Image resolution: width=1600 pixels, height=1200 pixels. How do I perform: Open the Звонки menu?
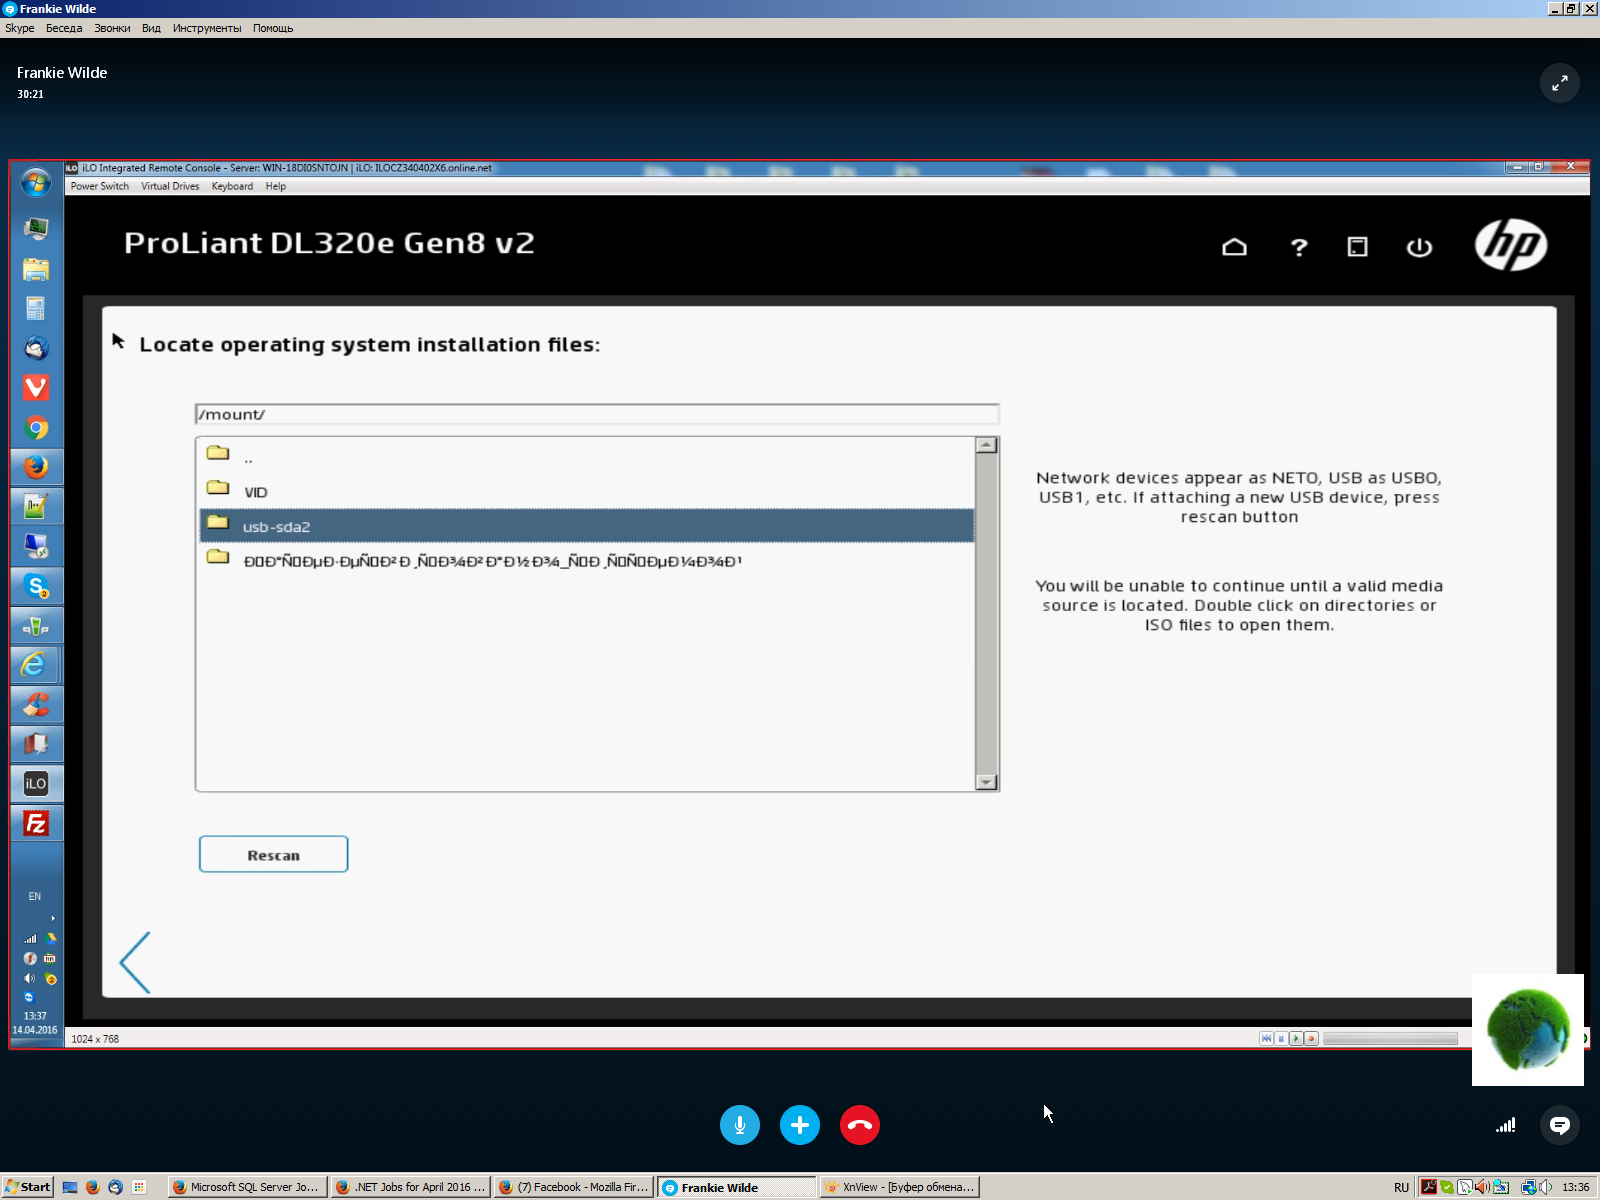(112, 28)
